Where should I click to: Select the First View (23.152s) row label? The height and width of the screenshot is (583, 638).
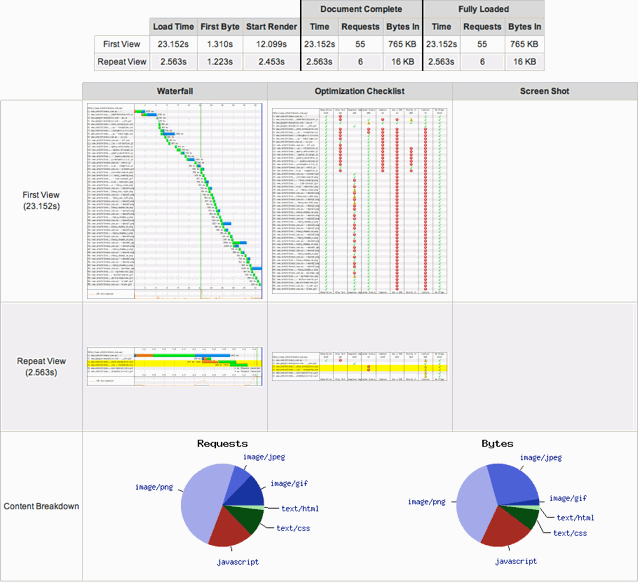[41, 200]
